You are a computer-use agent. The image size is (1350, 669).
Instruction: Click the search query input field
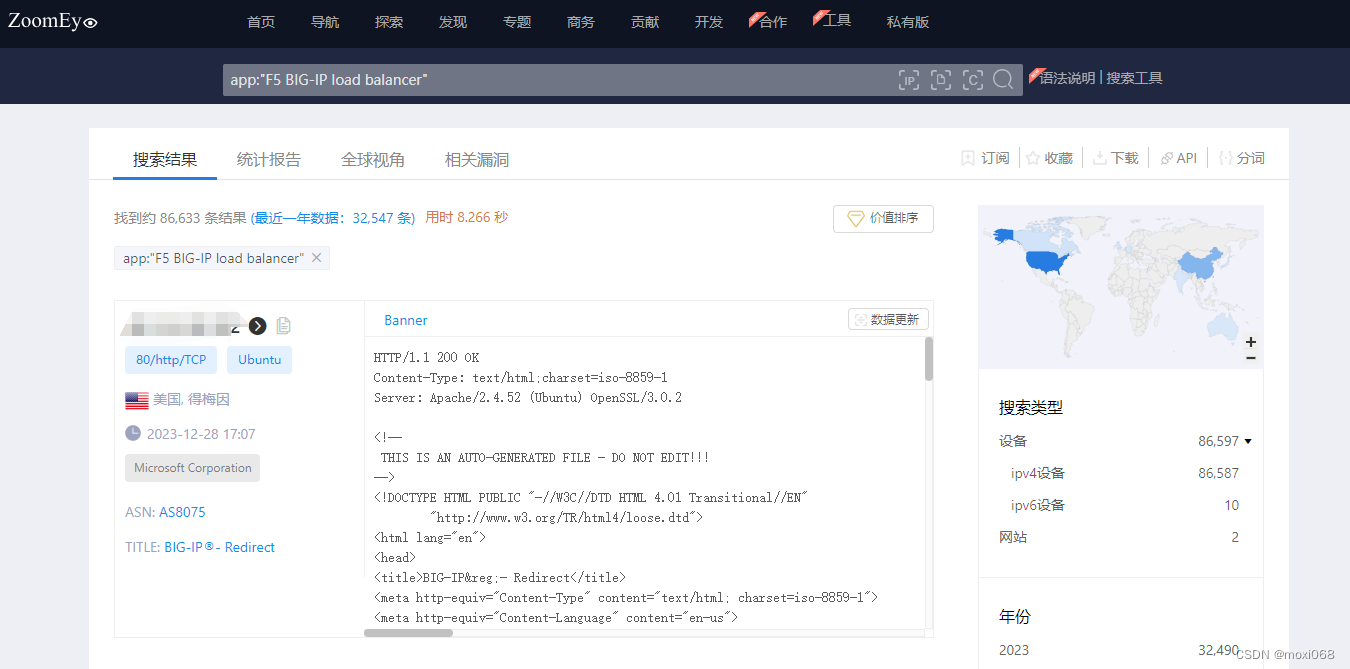(x=558, y=80)
